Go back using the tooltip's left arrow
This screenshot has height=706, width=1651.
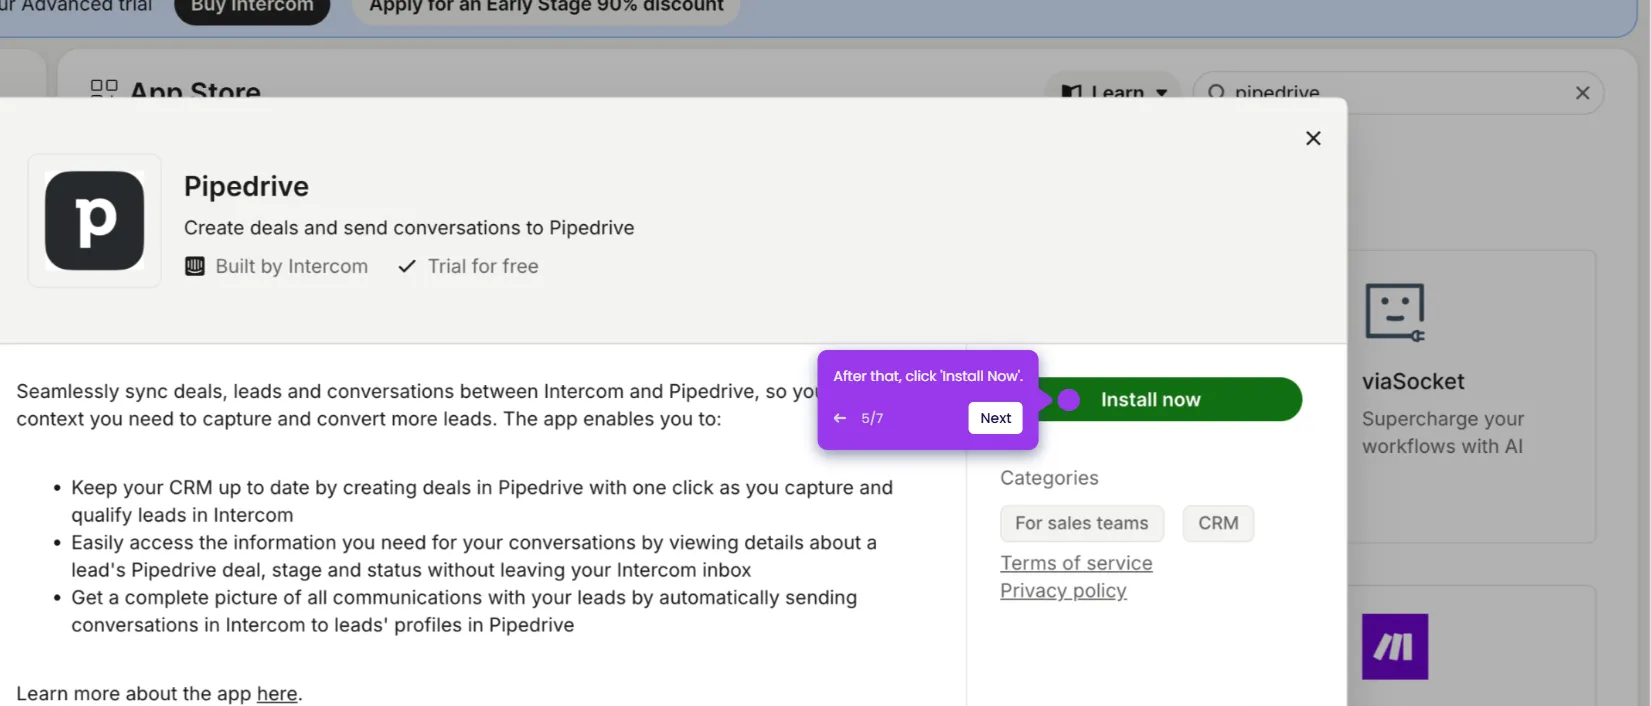[840, 418]
